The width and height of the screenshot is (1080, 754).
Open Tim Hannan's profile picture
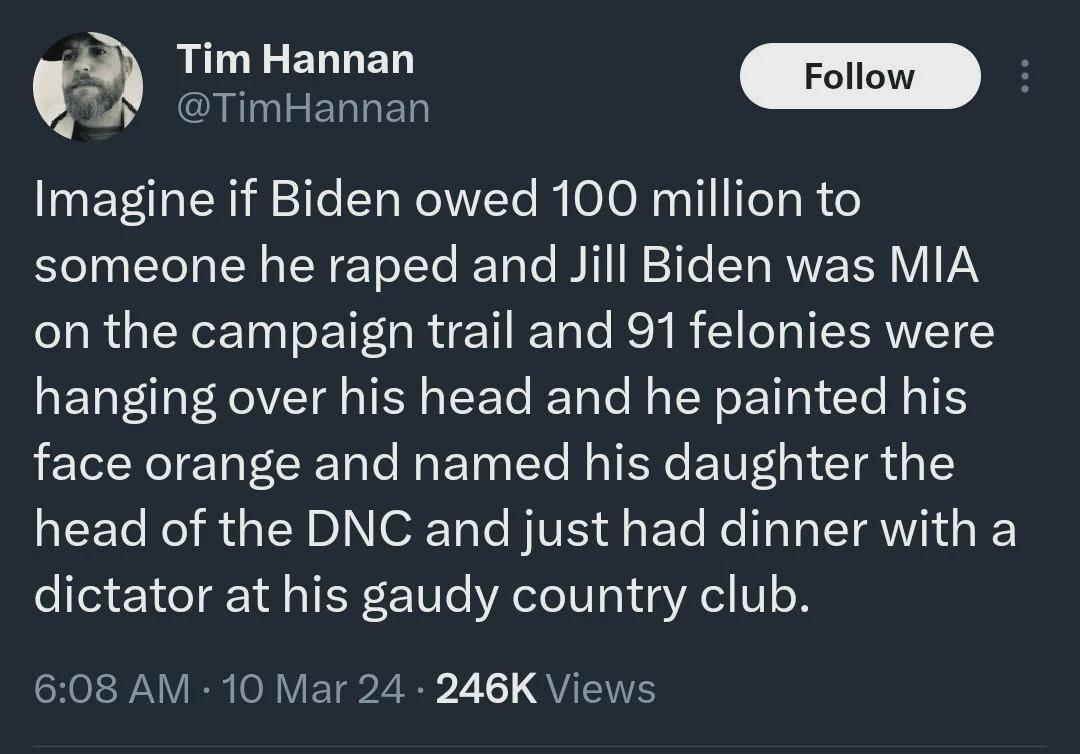click(87, 86)
